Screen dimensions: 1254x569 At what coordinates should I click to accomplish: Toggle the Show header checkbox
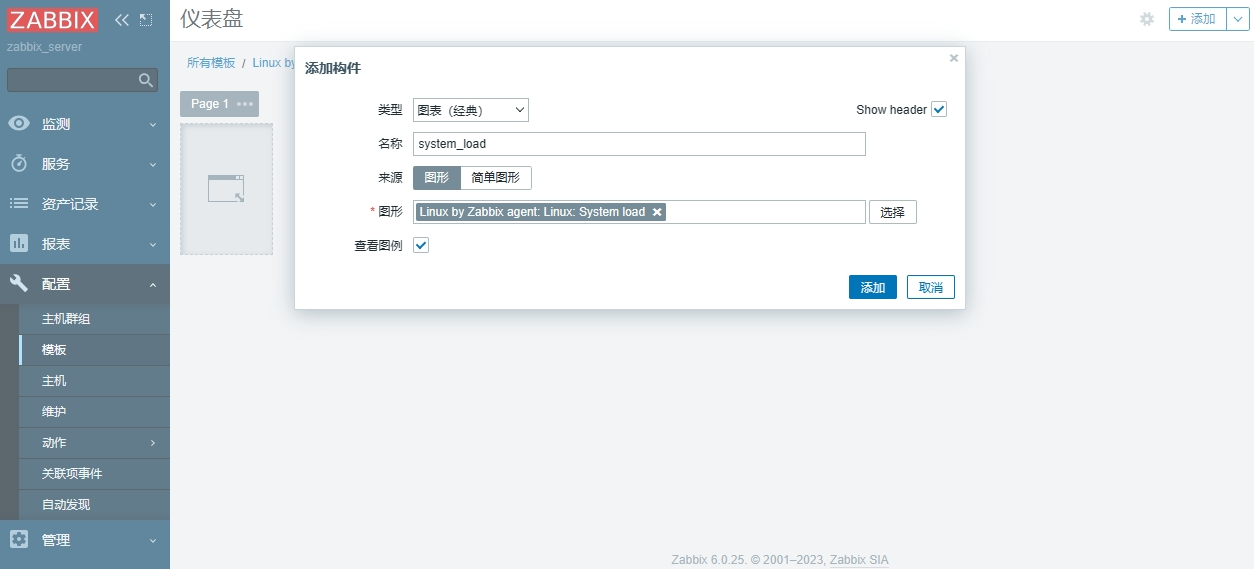coord(938,110)
